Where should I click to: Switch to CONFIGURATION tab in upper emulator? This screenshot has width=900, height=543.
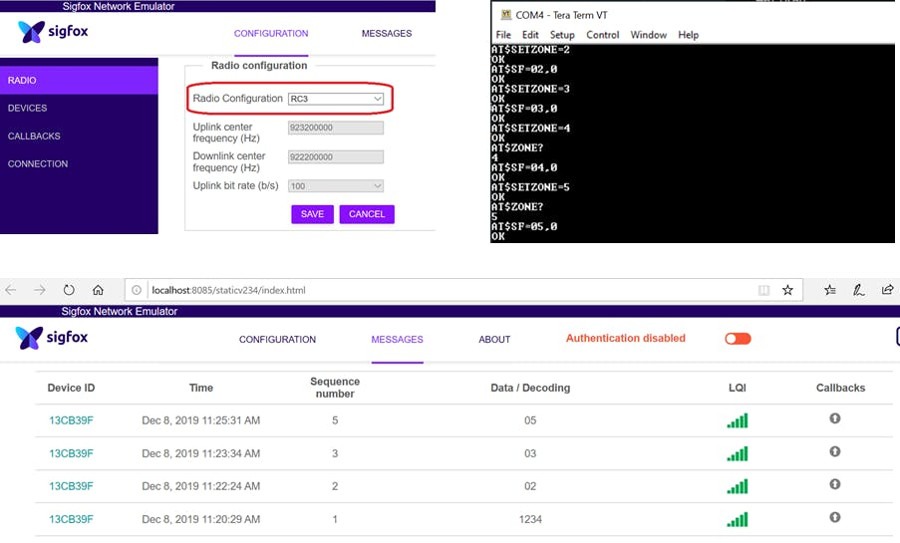click(x=271, y=33)
